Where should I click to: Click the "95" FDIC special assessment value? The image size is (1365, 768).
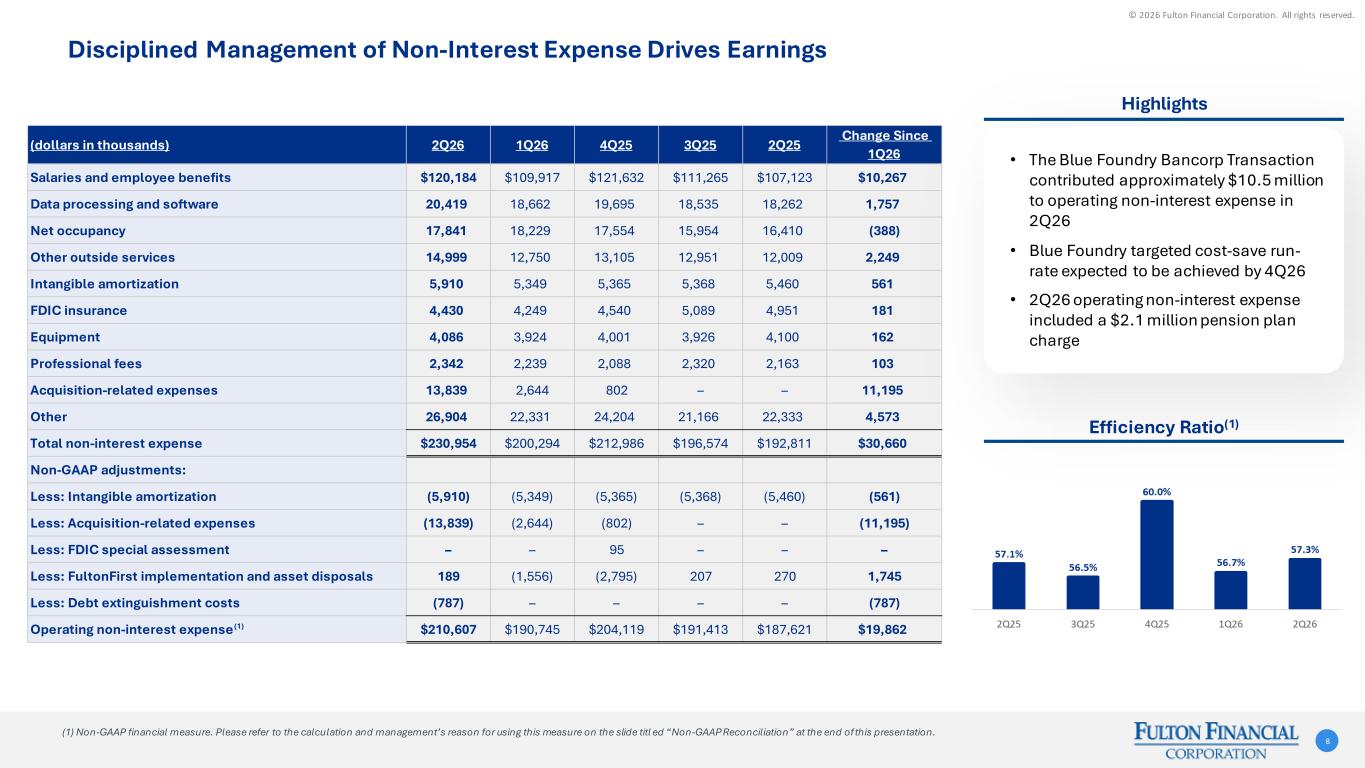tap(616, 549)
